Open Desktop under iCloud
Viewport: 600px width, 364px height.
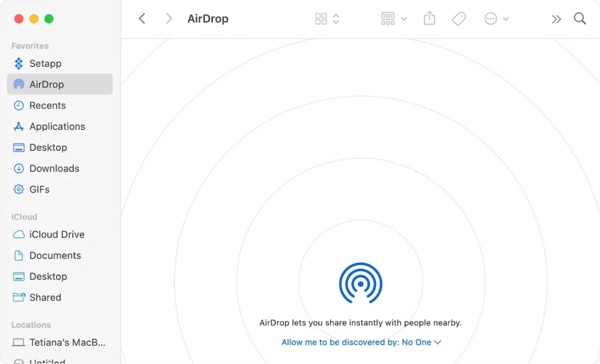pyautogui.click(x=60, y=276)
